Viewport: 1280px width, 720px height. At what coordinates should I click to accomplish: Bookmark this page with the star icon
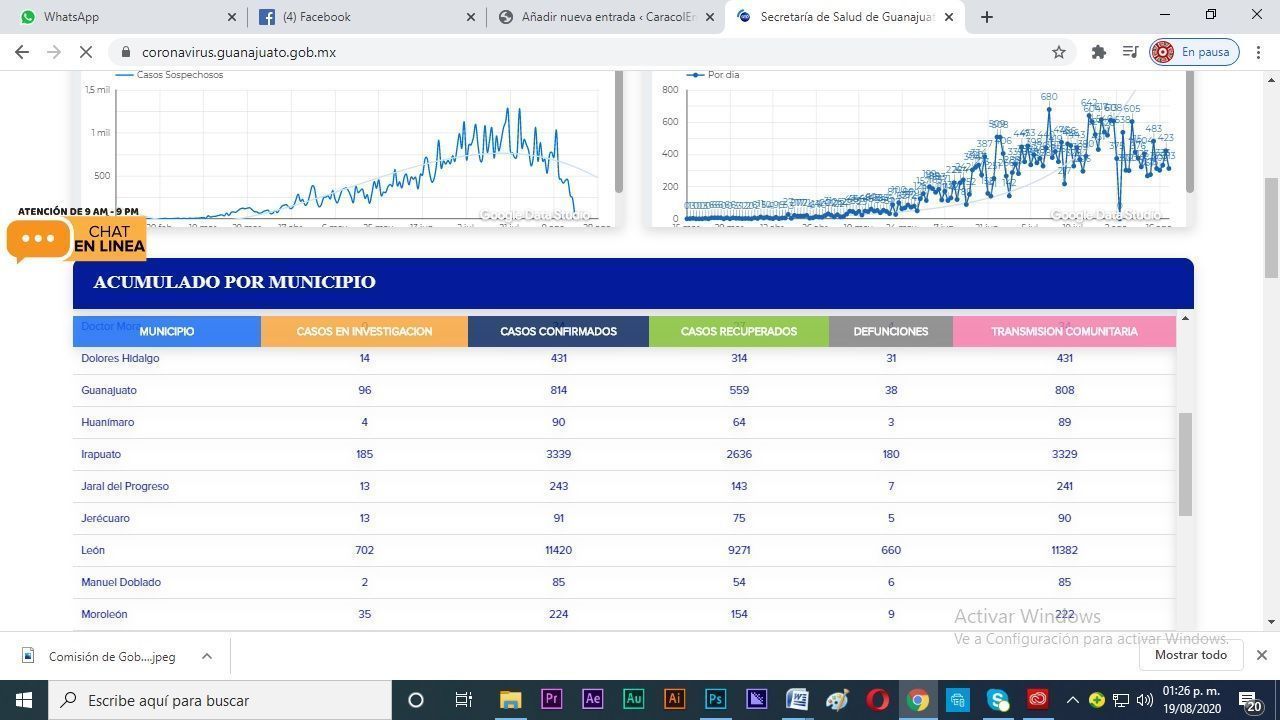click(x=1059, y=52)
